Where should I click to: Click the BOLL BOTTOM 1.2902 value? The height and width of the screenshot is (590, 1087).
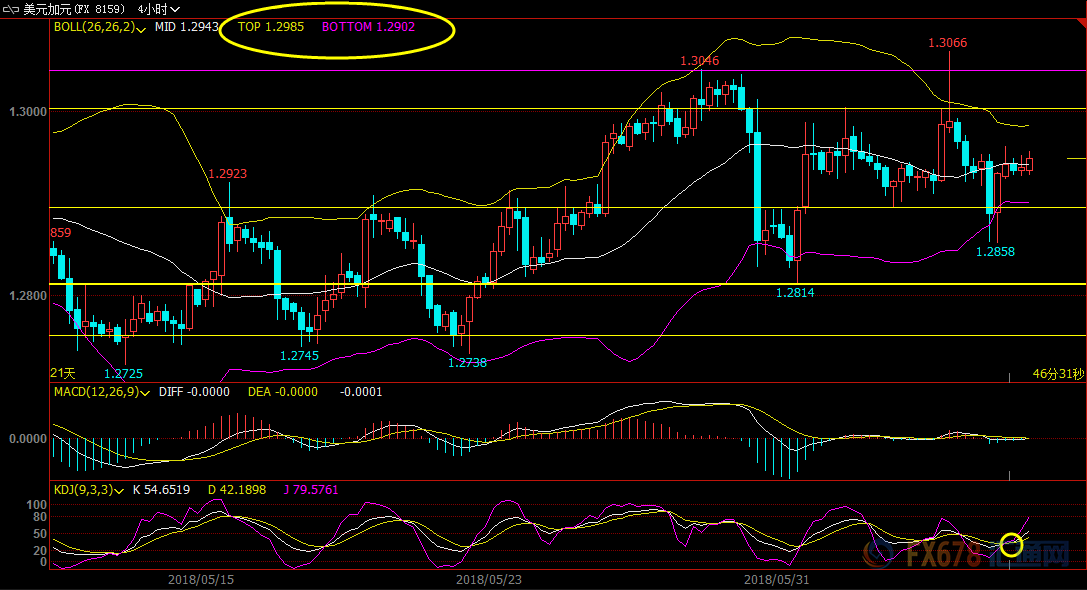(x=368, y=27)
